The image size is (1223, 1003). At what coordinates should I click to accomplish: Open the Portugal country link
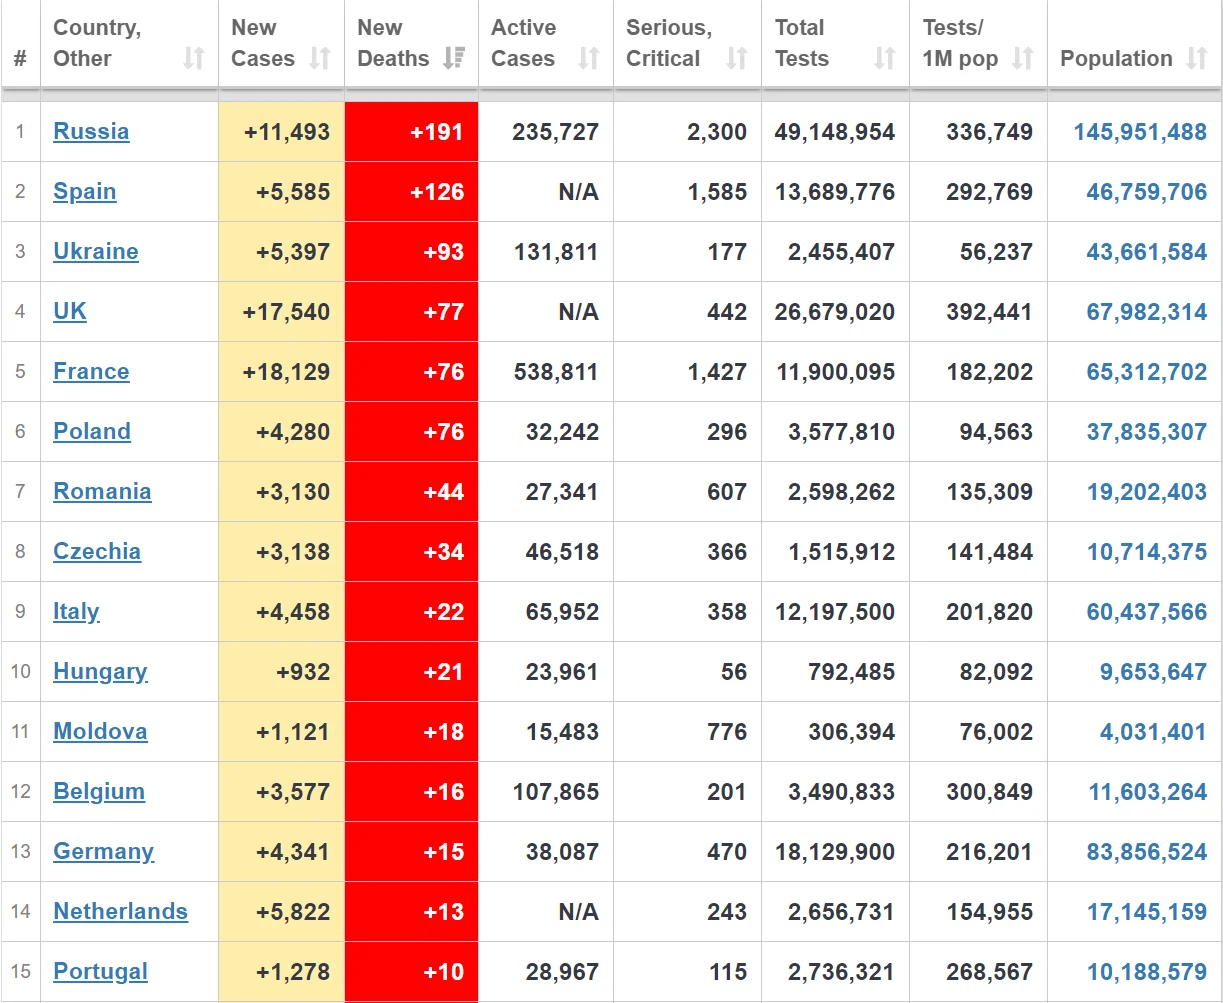pos(100,971)
